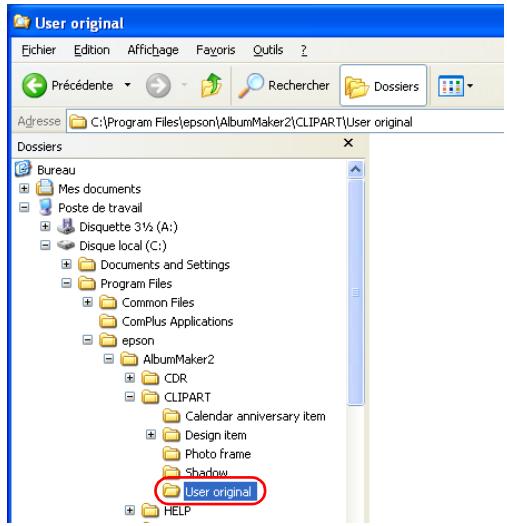Click the green Précédente back arrow icon
507x526 pixels.
tap(34, 86)
